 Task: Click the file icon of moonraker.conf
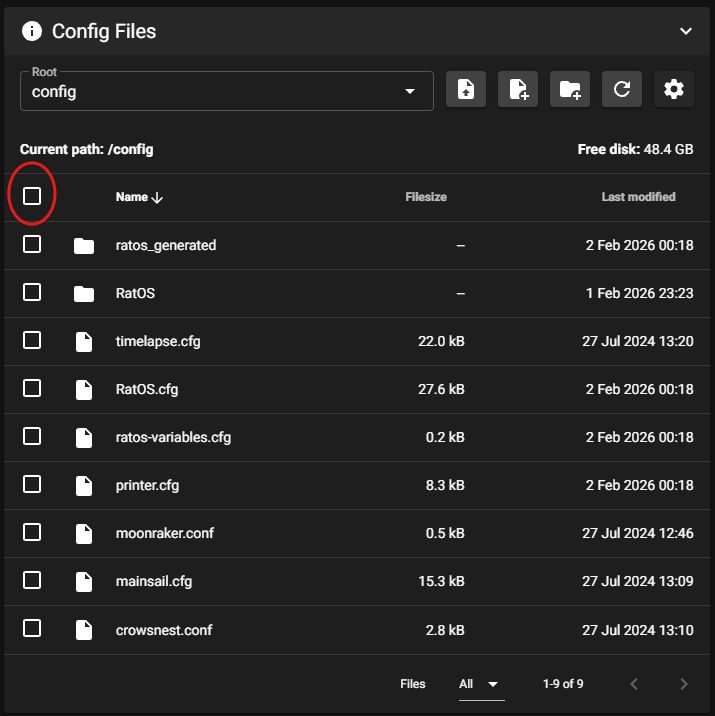tap(84, 533)
